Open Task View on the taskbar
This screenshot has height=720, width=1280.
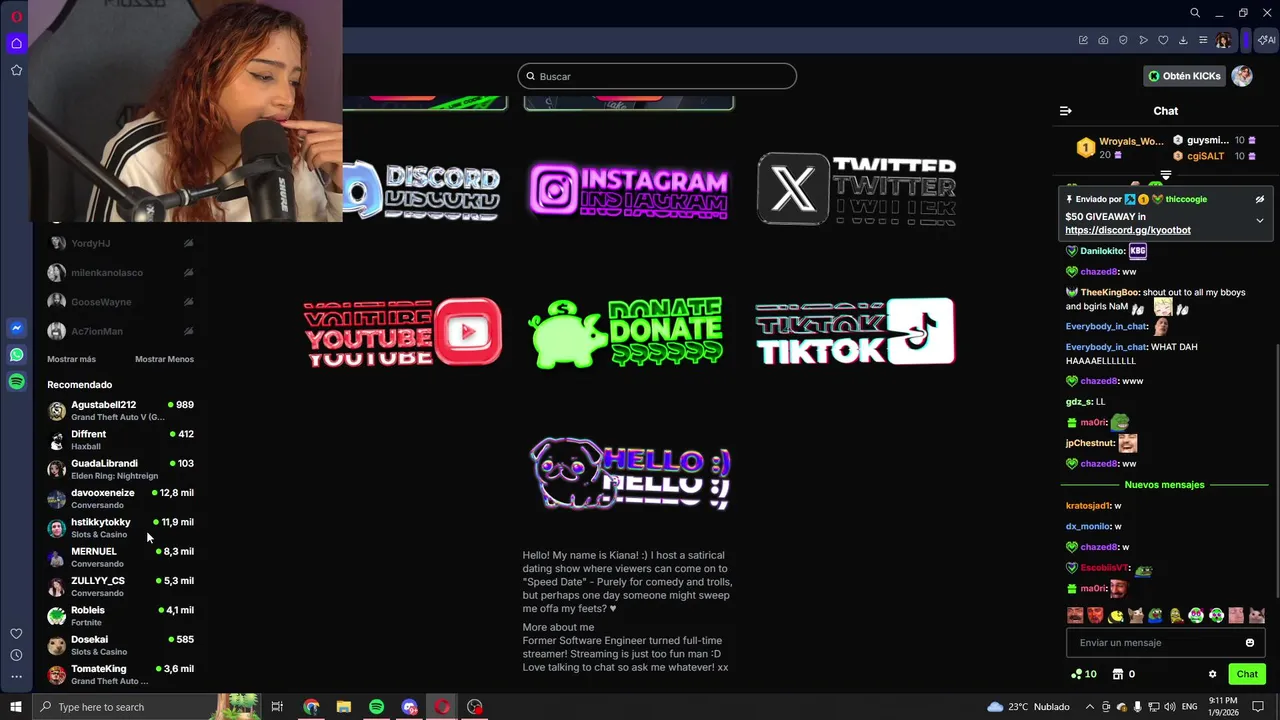tap(277, 707)
